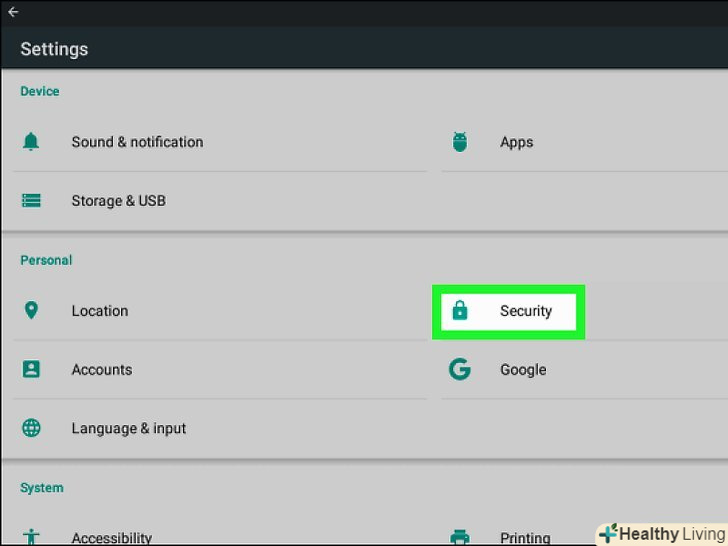Tap the Location pin icon
728x546 pixels.
pyautogui.click(x=31, y=310)
